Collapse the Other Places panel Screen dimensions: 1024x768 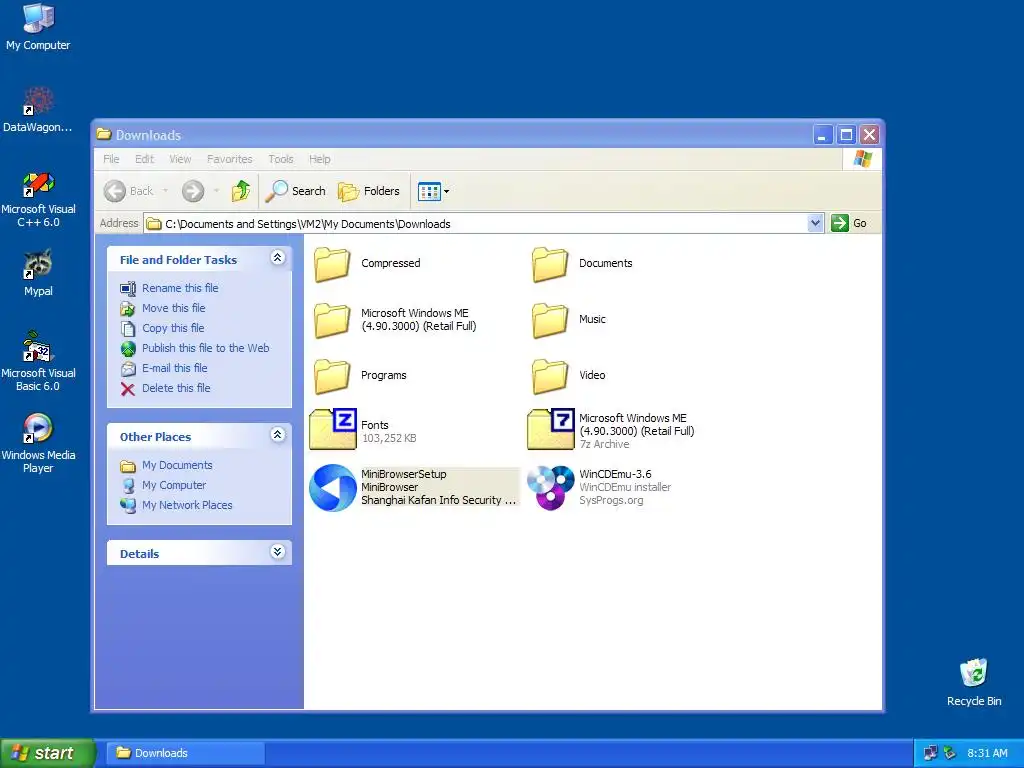click(x=278, y=435)
